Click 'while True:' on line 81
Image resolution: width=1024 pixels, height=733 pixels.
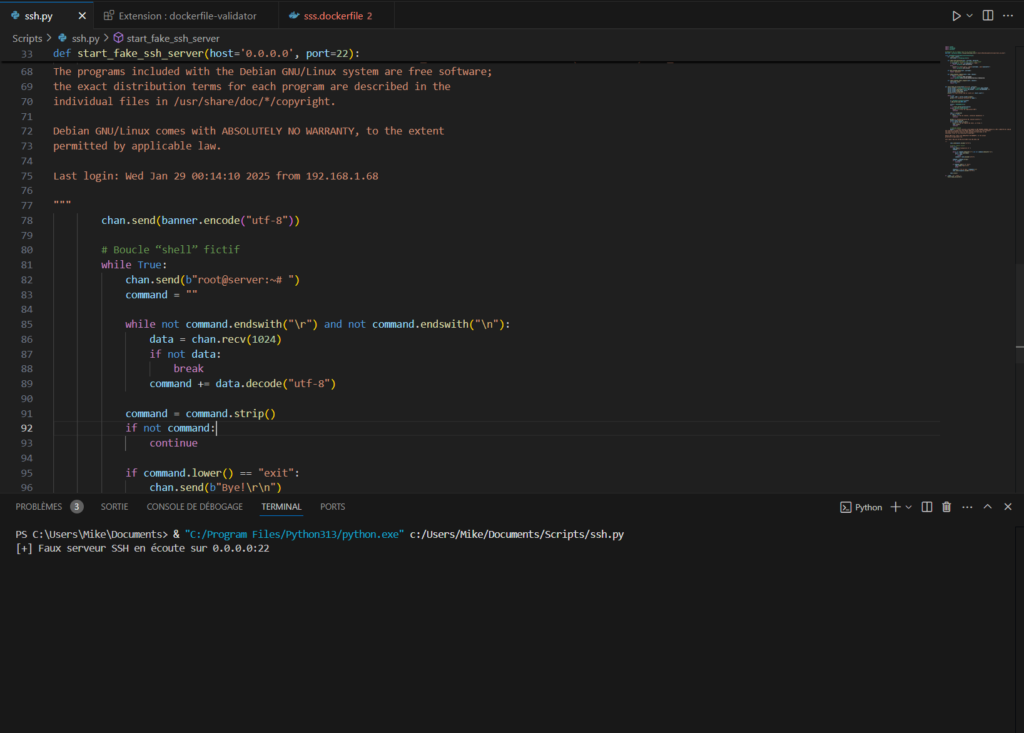(134, 265)
